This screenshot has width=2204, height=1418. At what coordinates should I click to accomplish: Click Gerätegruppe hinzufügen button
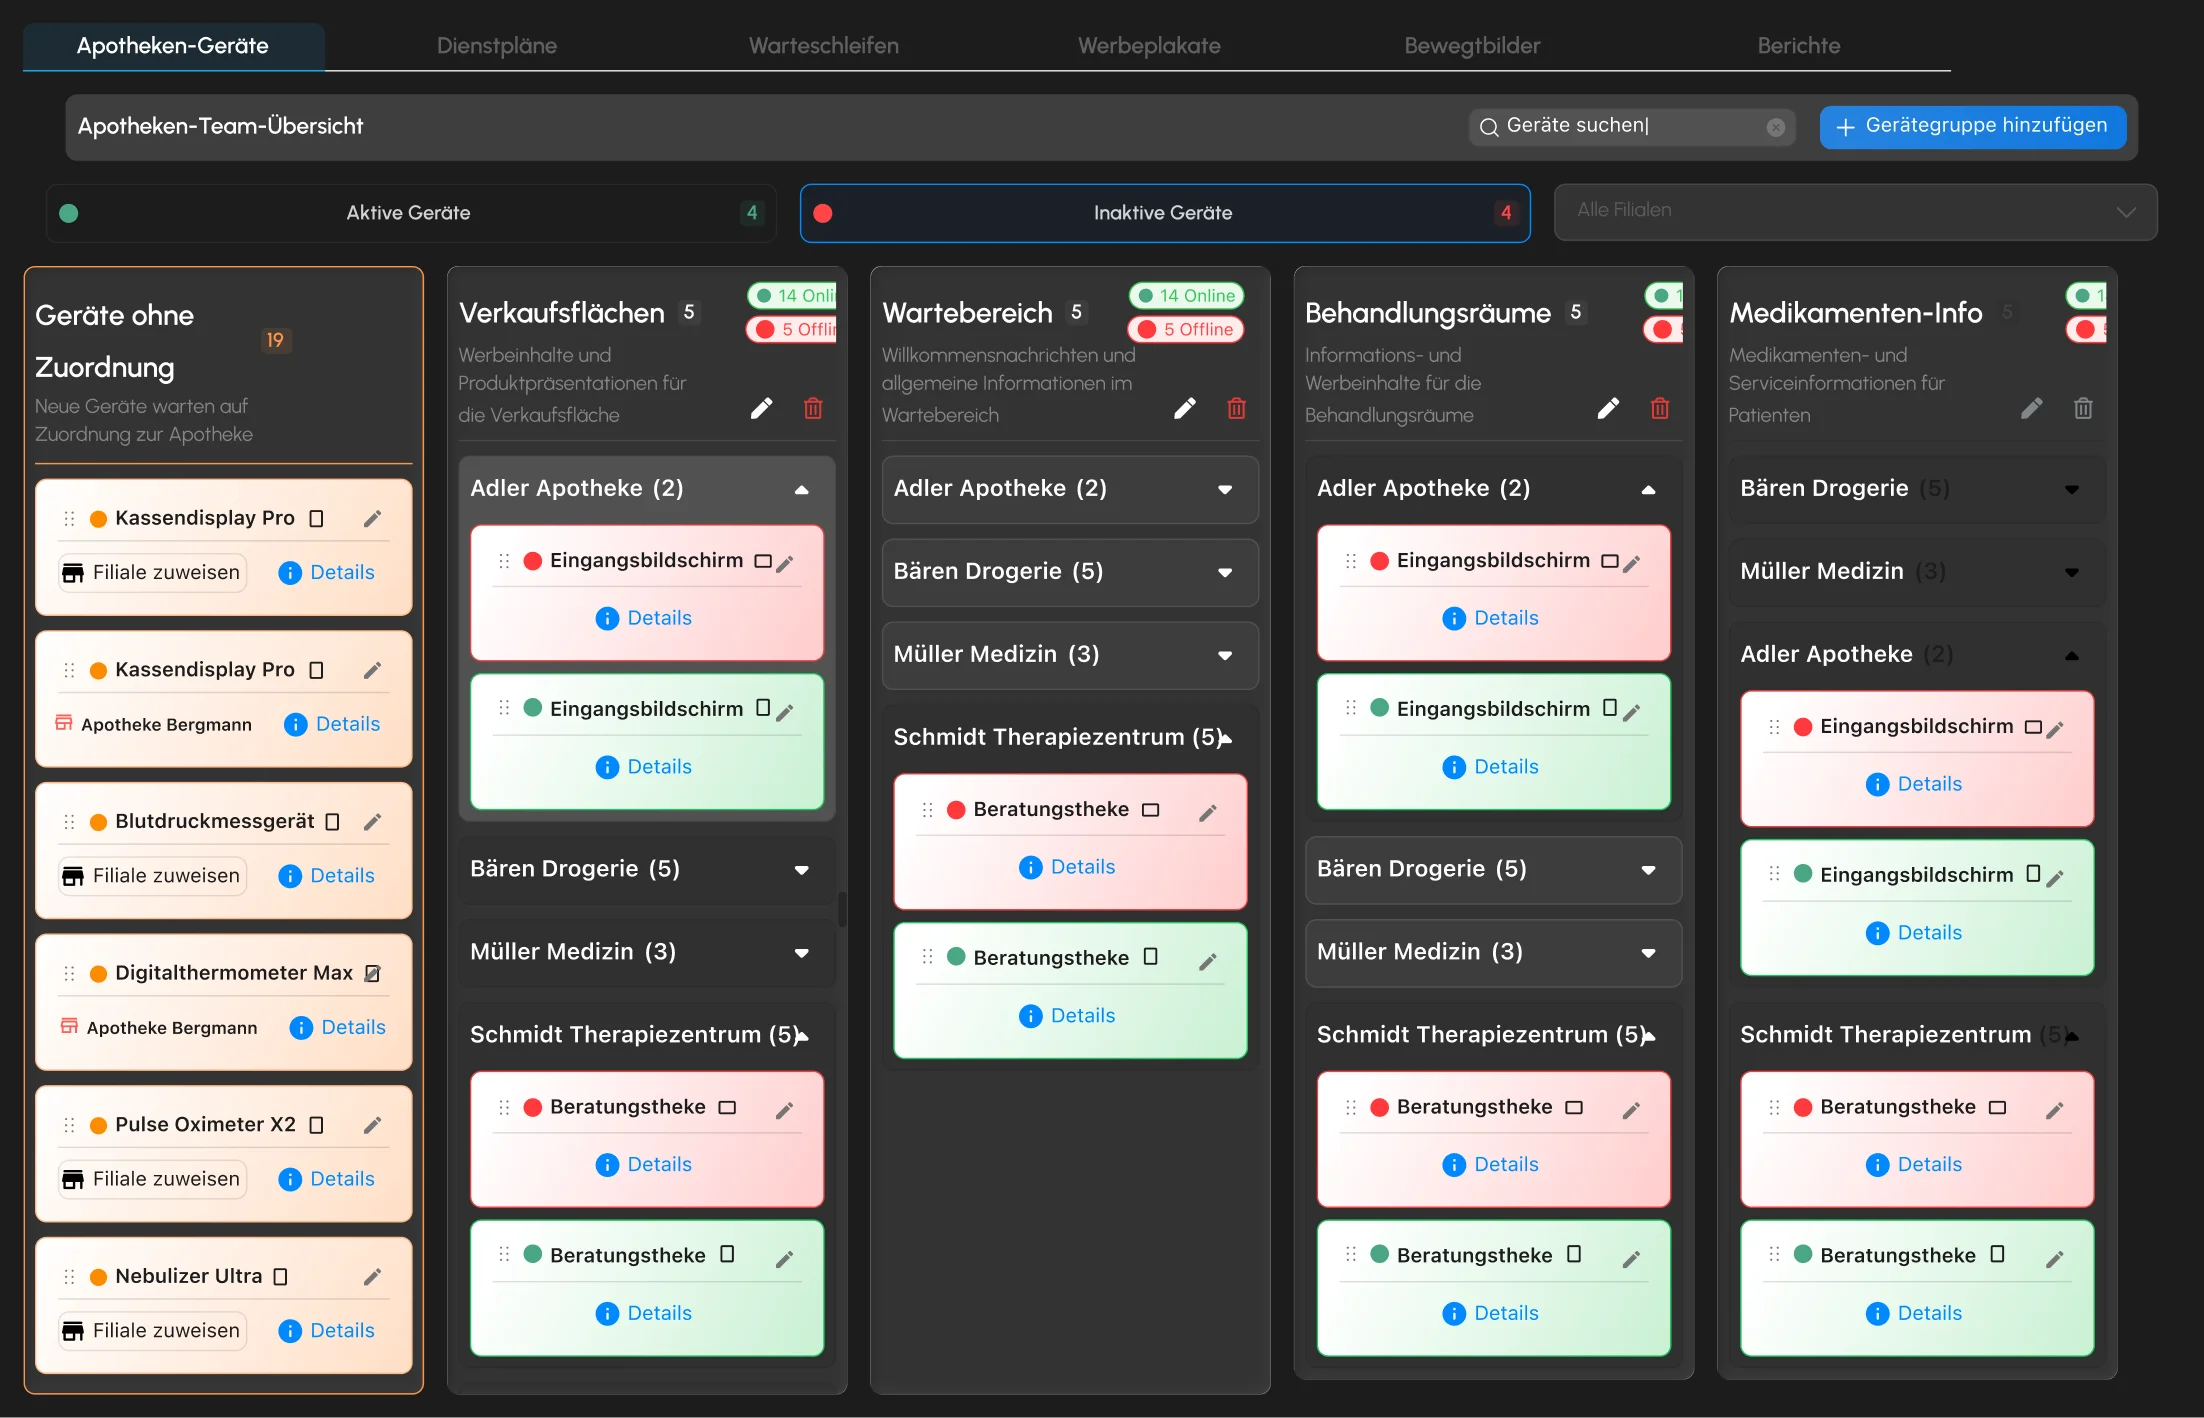1972,127
